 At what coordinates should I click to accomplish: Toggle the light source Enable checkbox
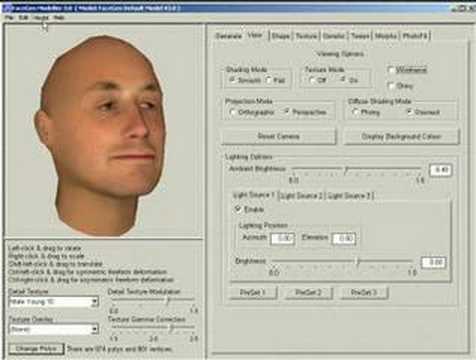coord(238,209)
